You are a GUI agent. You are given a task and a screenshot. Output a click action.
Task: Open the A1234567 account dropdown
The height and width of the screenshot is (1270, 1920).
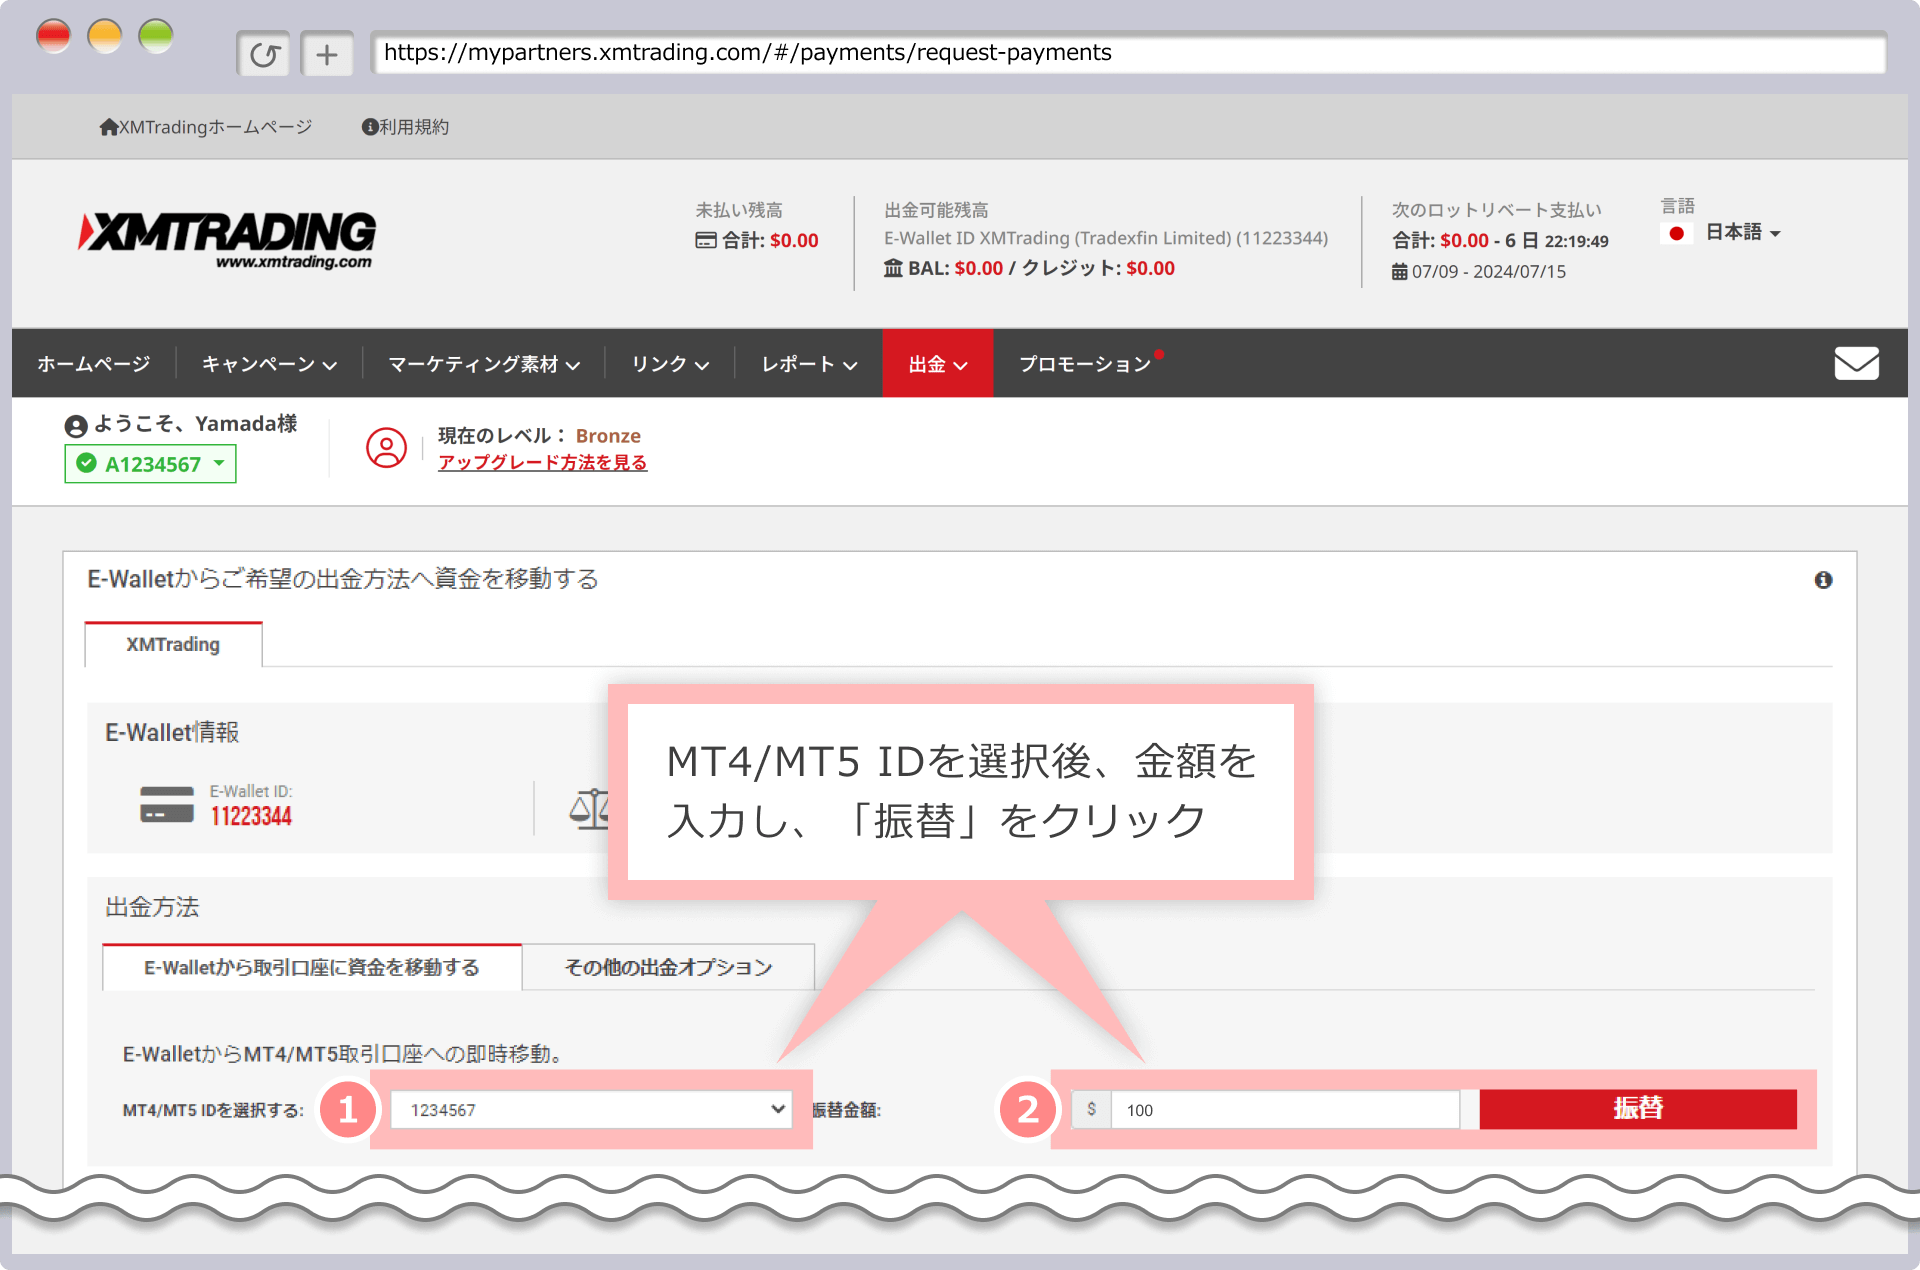coord(151,464)
